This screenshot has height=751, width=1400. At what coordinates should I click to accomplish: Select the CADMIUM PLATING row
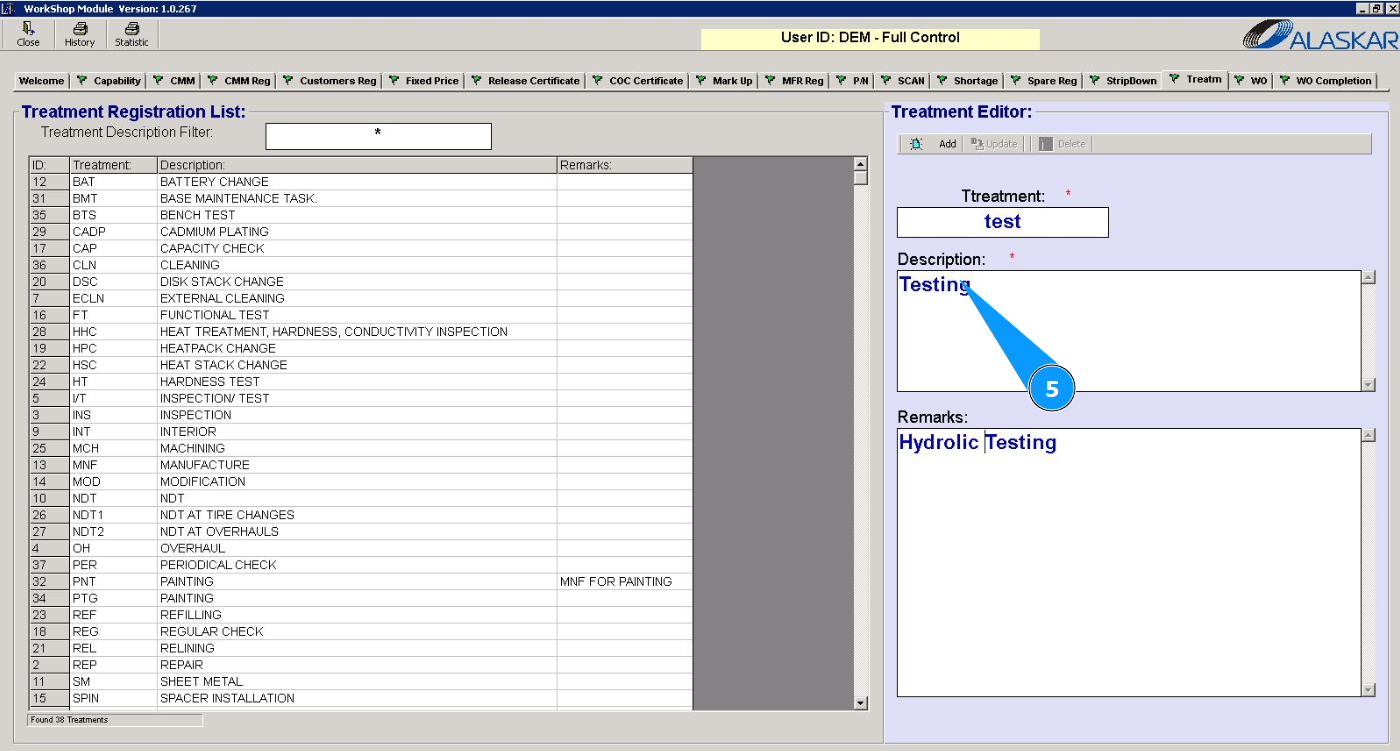point(360,232)
